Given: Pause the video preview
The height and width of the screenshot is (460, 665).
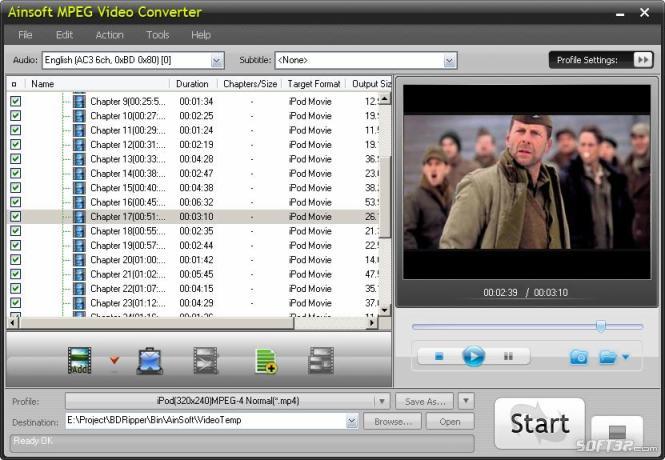Looking at the screenshot, I should click(x=508, y=356).
